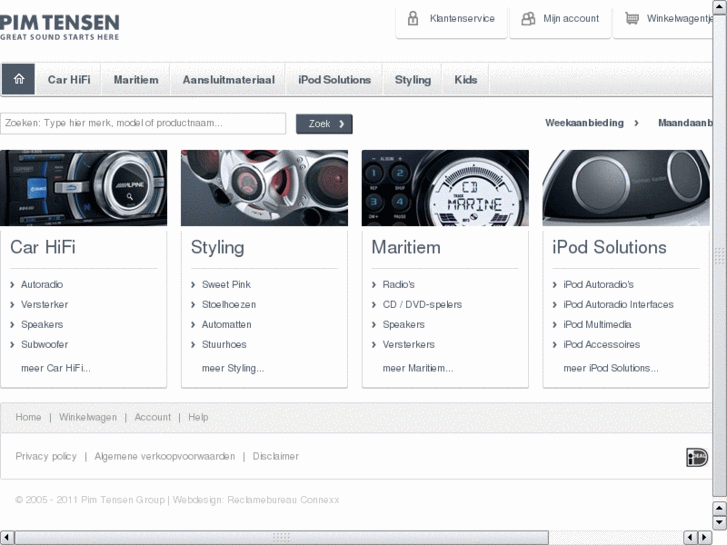The height and width of the screenshot is (545, 727).
Task: Click the footer Home link
Action: (28, 417)
